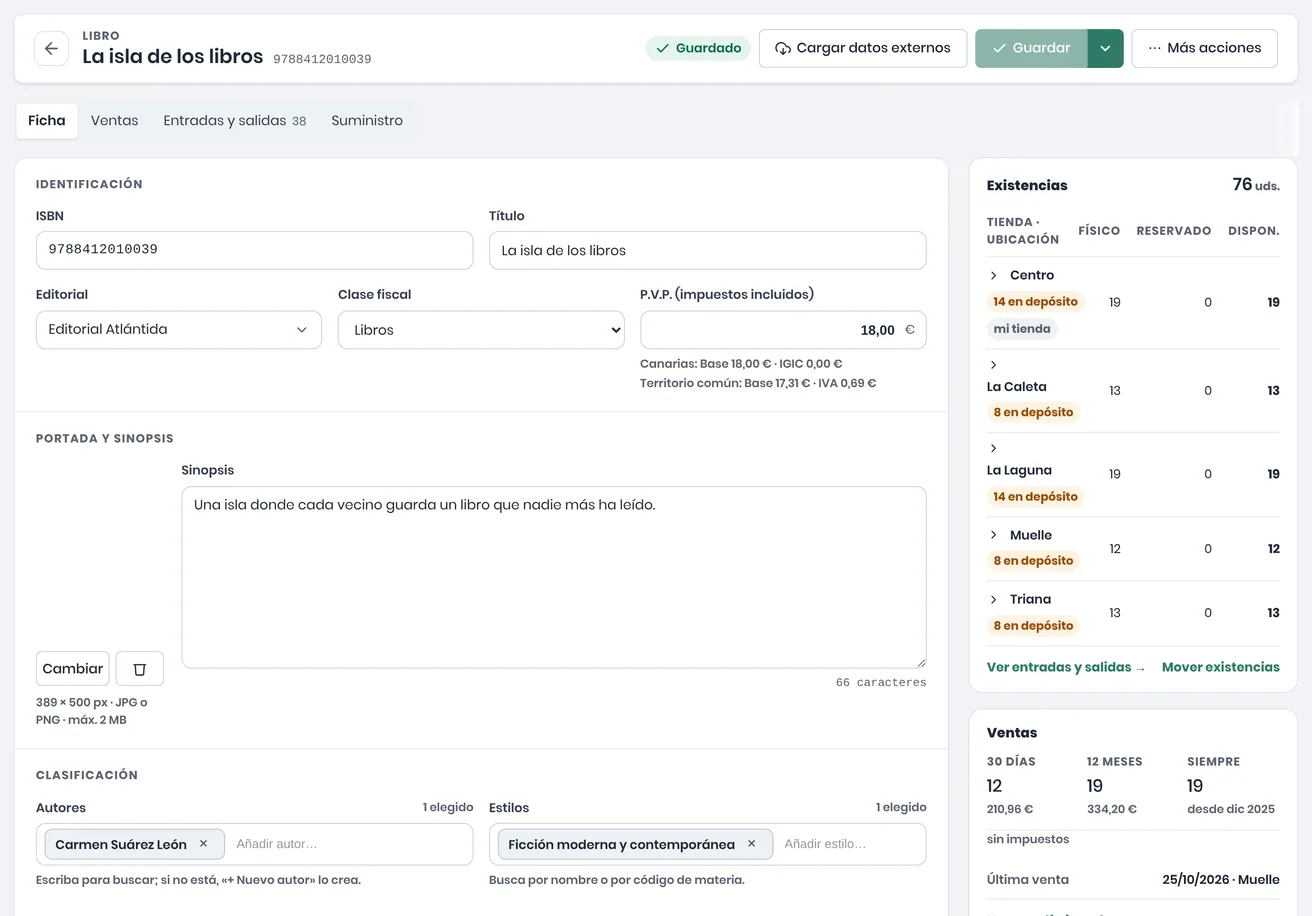Open Más acciones menu
1312x916 pixels.
pos(1204,48)
